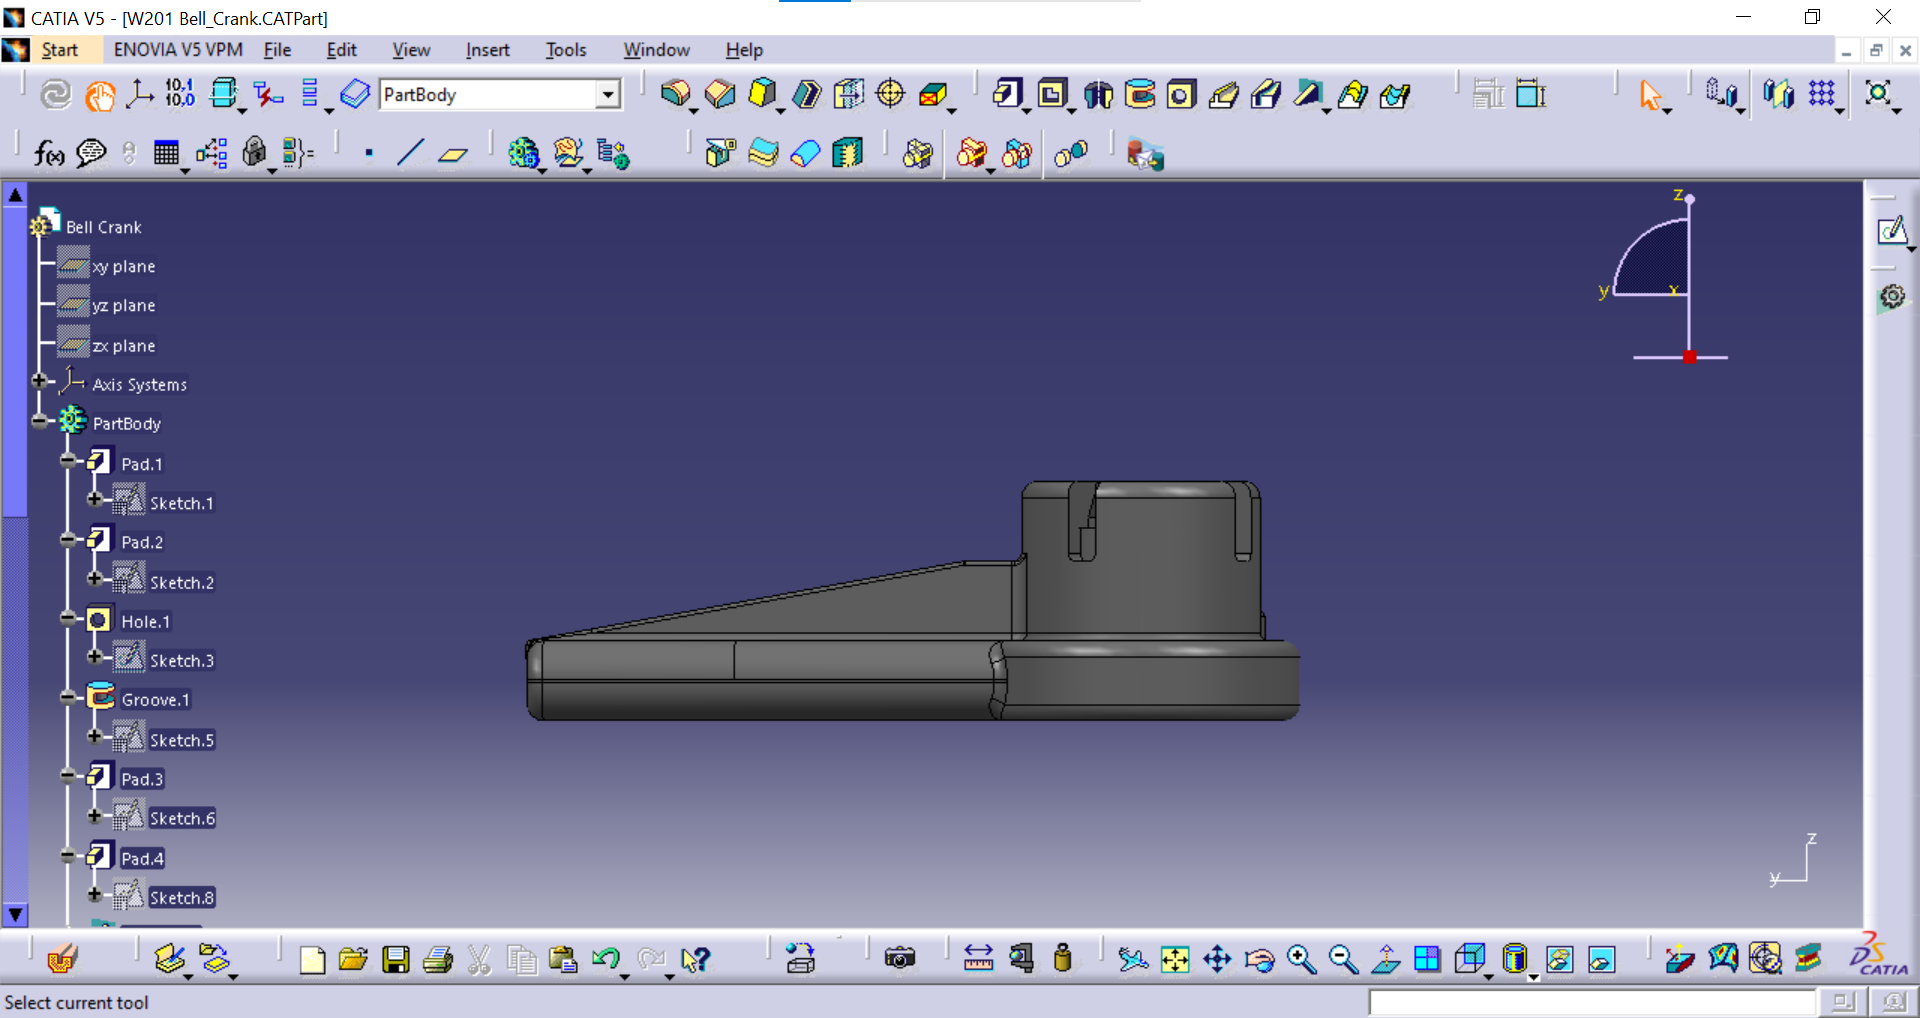Click the Fit All In icon
This screenshot has width=1920, height=1018.
[1175, 959]
